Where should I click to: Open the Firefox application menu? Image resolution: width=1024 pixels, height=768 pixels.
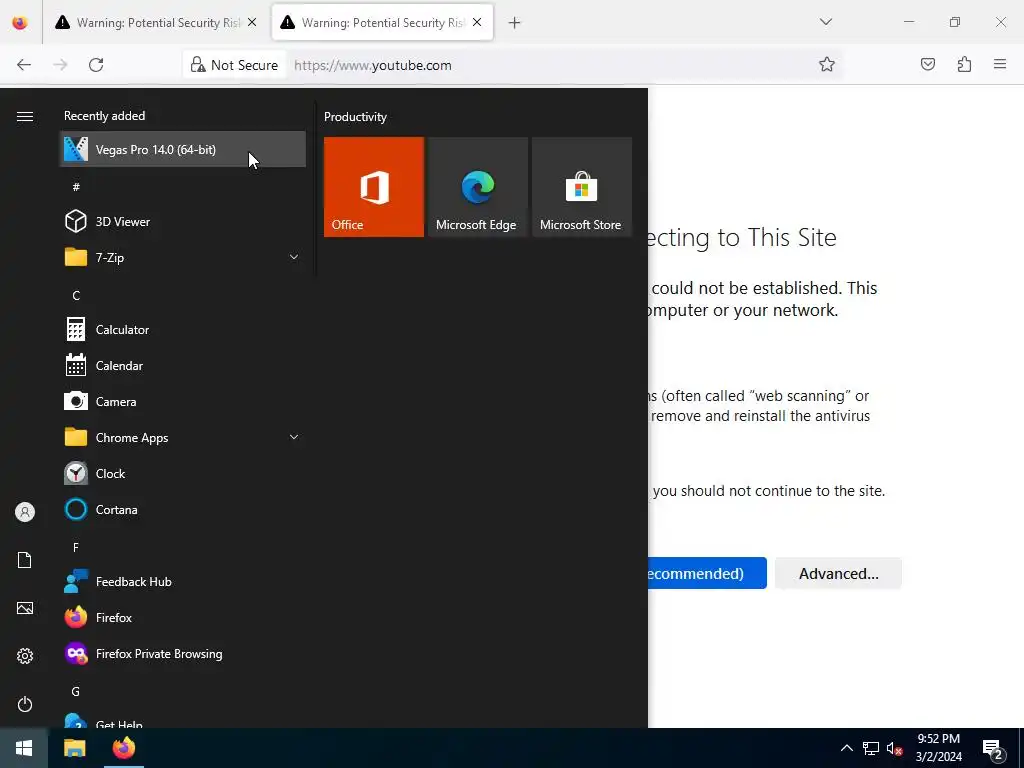(x=1000, y=64)
